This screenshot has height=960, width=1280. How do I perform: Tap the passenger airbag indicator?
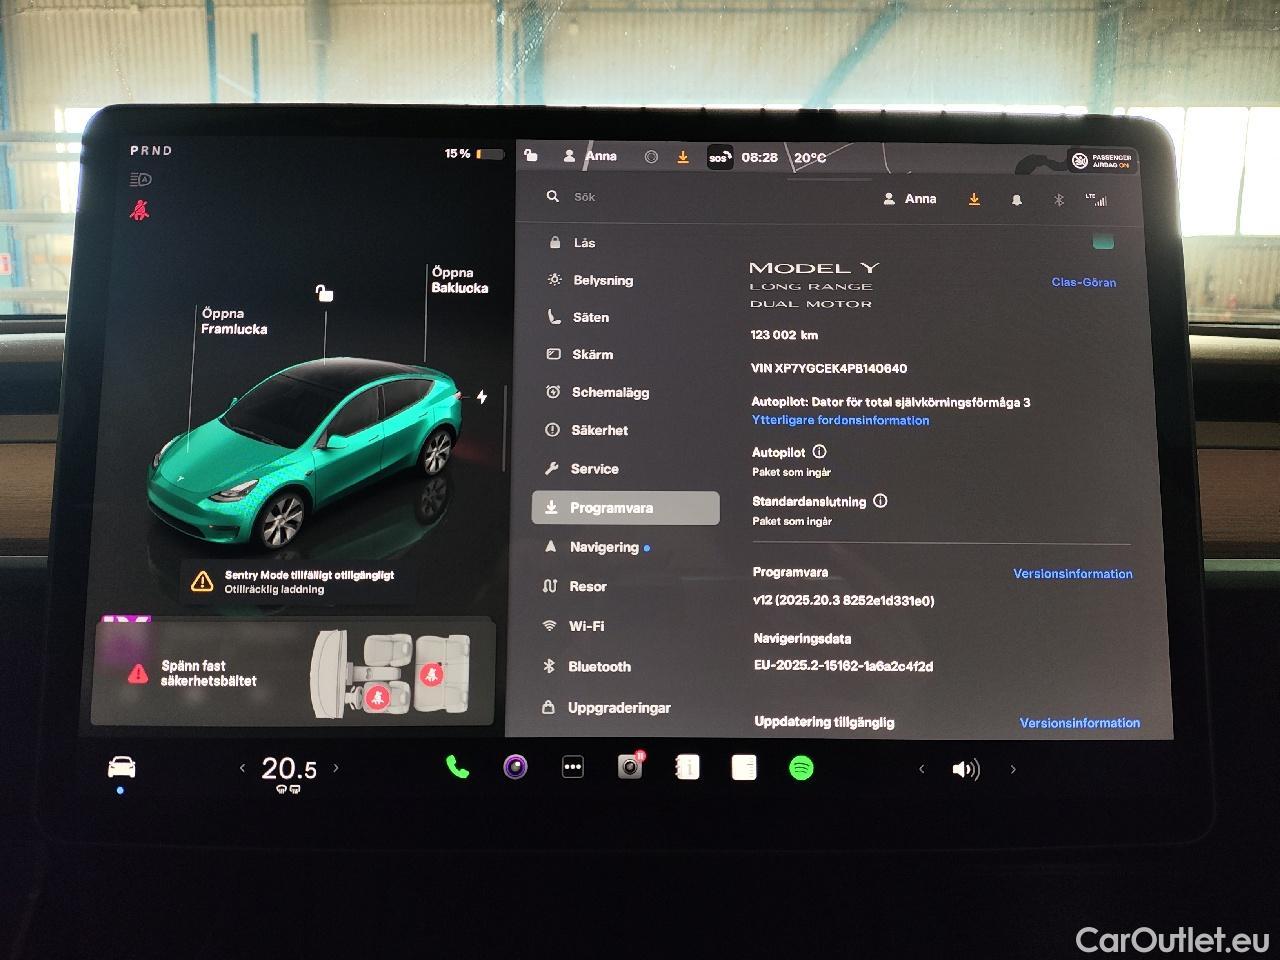(x=1101, y=161)
